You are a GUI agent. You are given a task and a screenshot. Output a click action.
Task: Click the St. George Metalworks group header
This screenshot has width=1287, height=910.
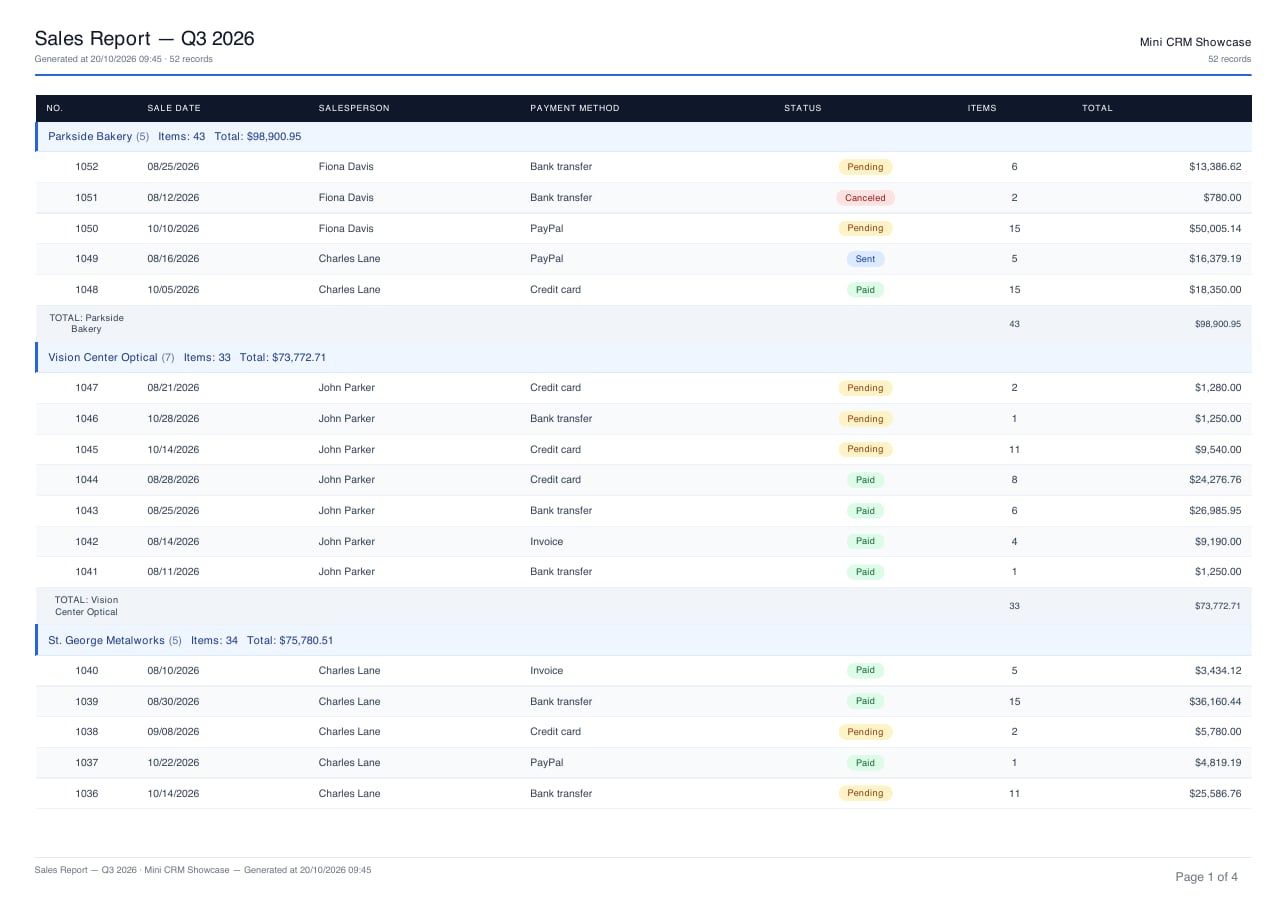click(643, 640)
